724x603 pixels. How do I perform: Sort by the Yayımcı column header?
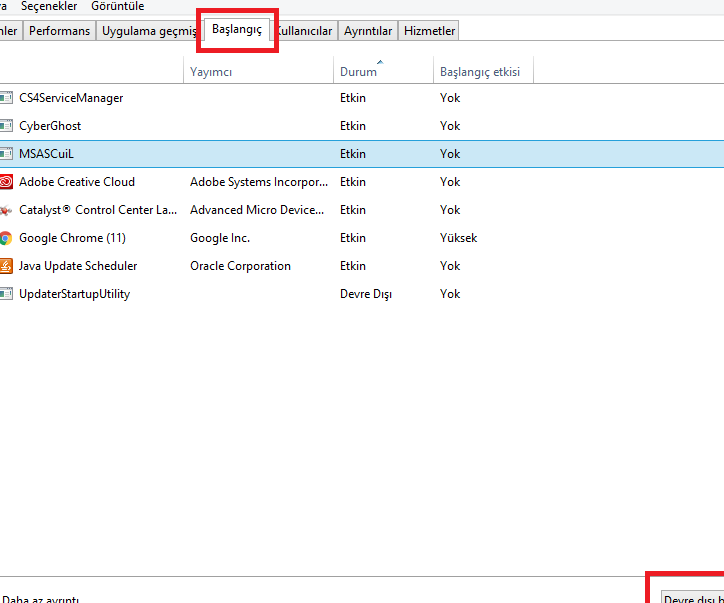(x=259, y=70)
